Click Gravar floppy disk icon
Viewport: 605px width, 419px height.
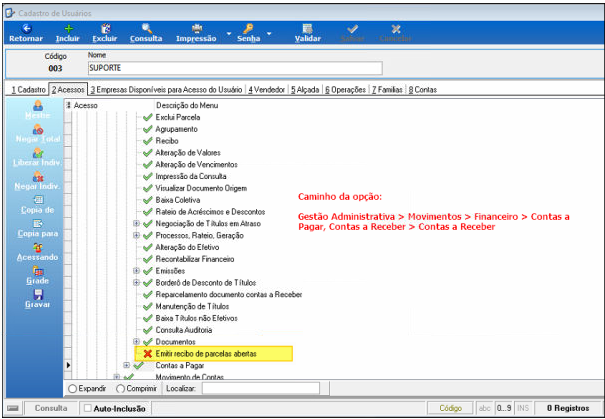pos(38,294)
